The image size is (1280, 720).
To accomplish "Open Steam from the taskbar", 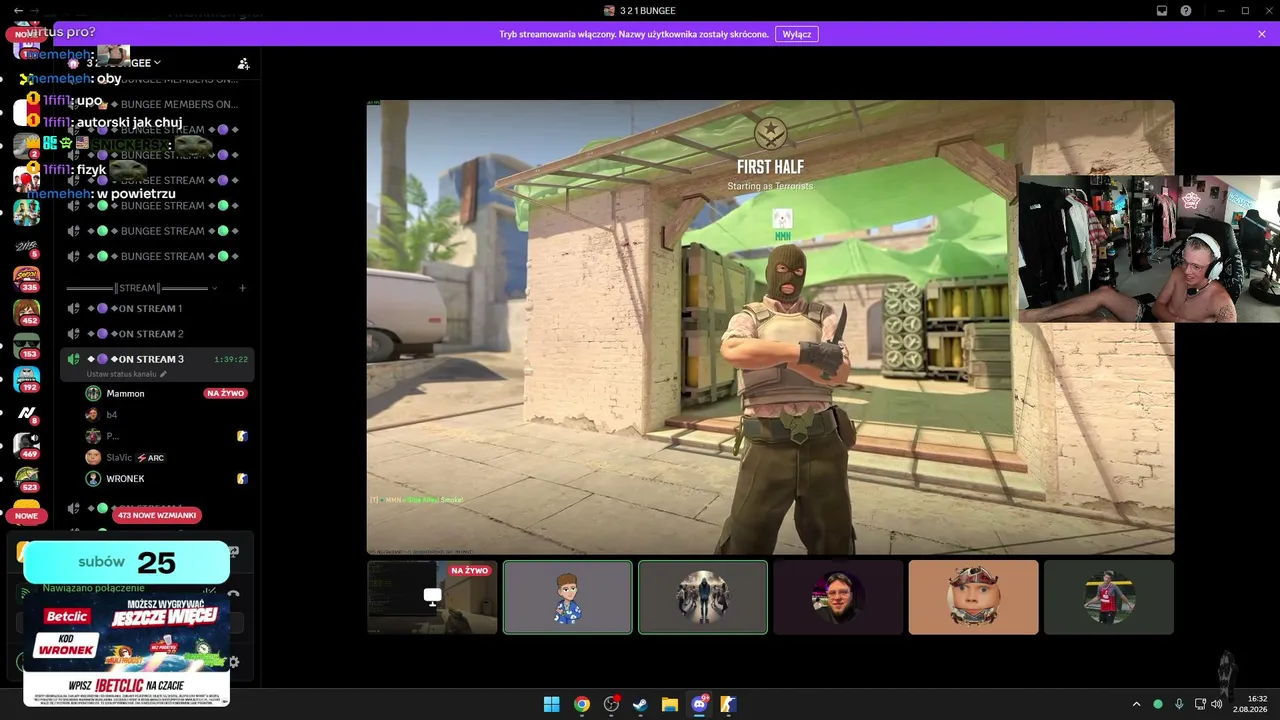I will point(640,704).
